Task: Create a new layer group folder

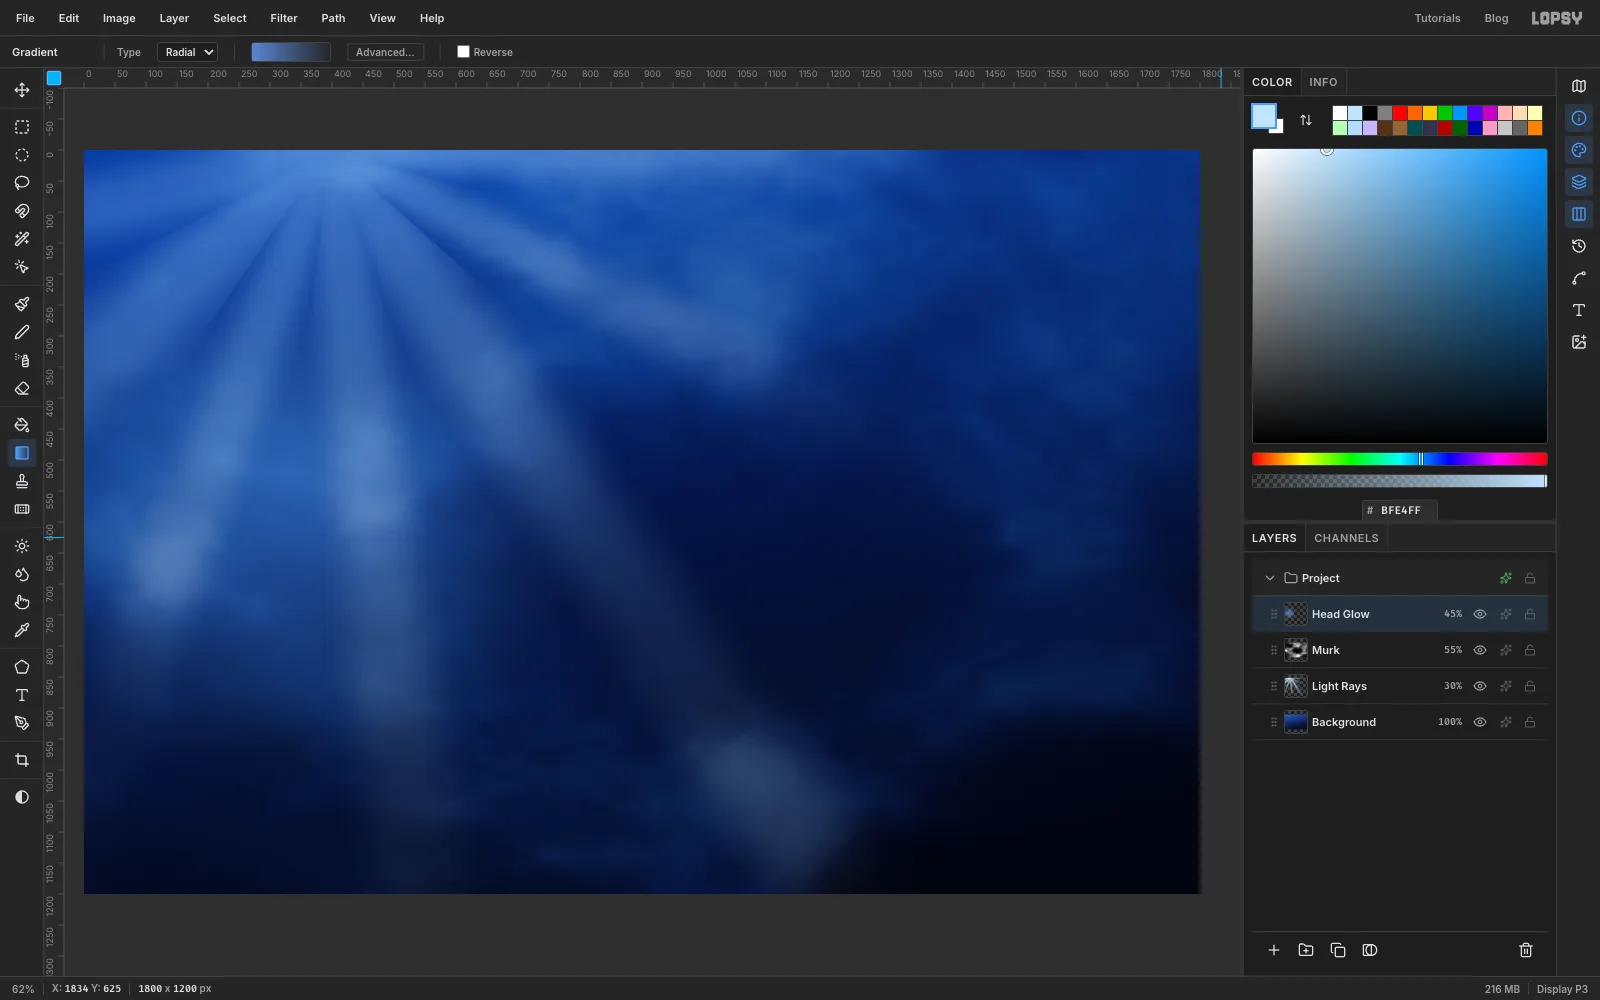Action: [x=1306, y=950]
